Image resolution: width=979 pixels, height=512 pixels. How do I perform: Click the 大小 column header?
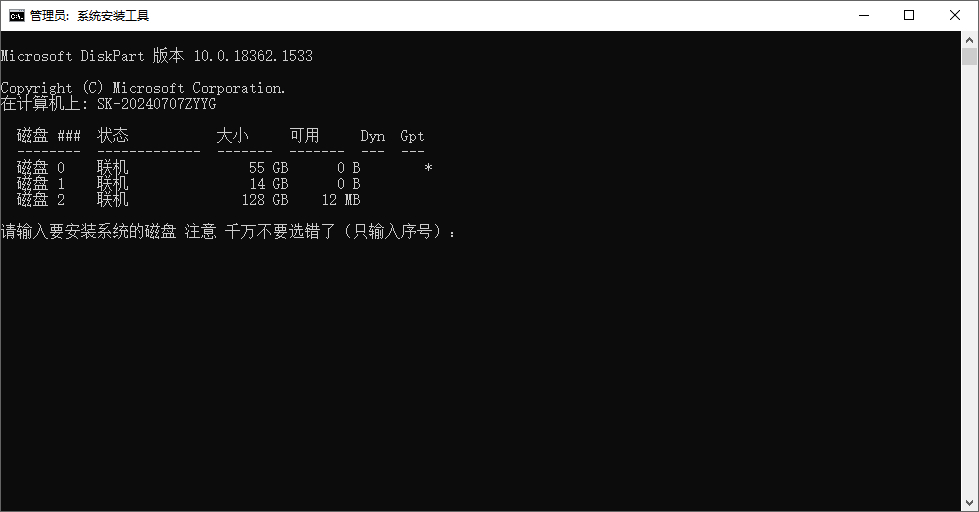pyautogui.click(x=232, y=135)
